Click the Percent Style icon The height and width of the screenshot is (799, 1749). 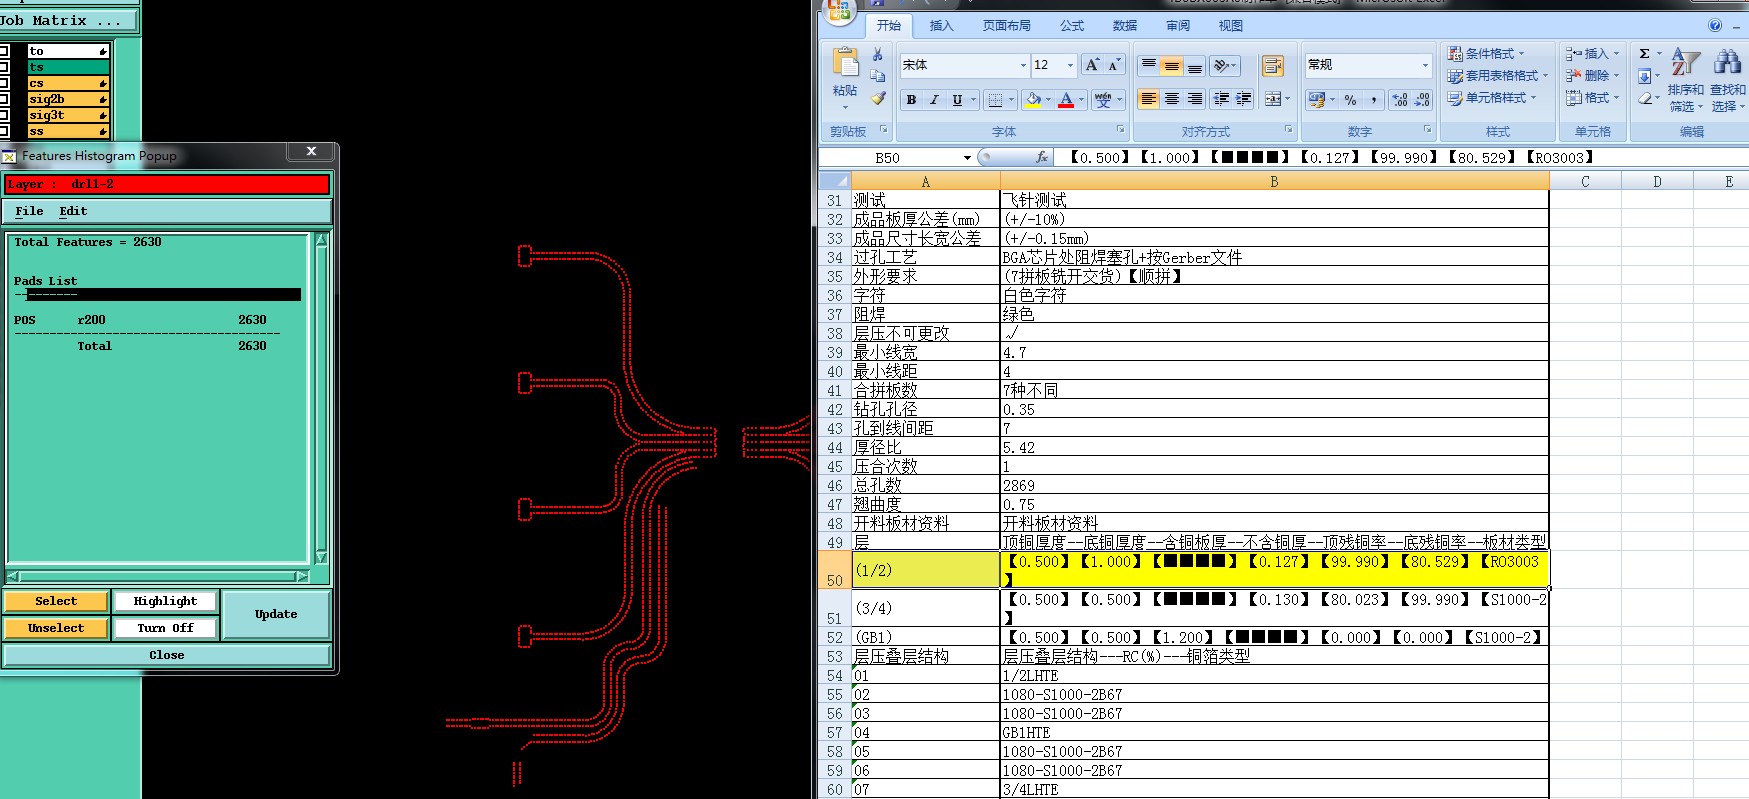1351,100
